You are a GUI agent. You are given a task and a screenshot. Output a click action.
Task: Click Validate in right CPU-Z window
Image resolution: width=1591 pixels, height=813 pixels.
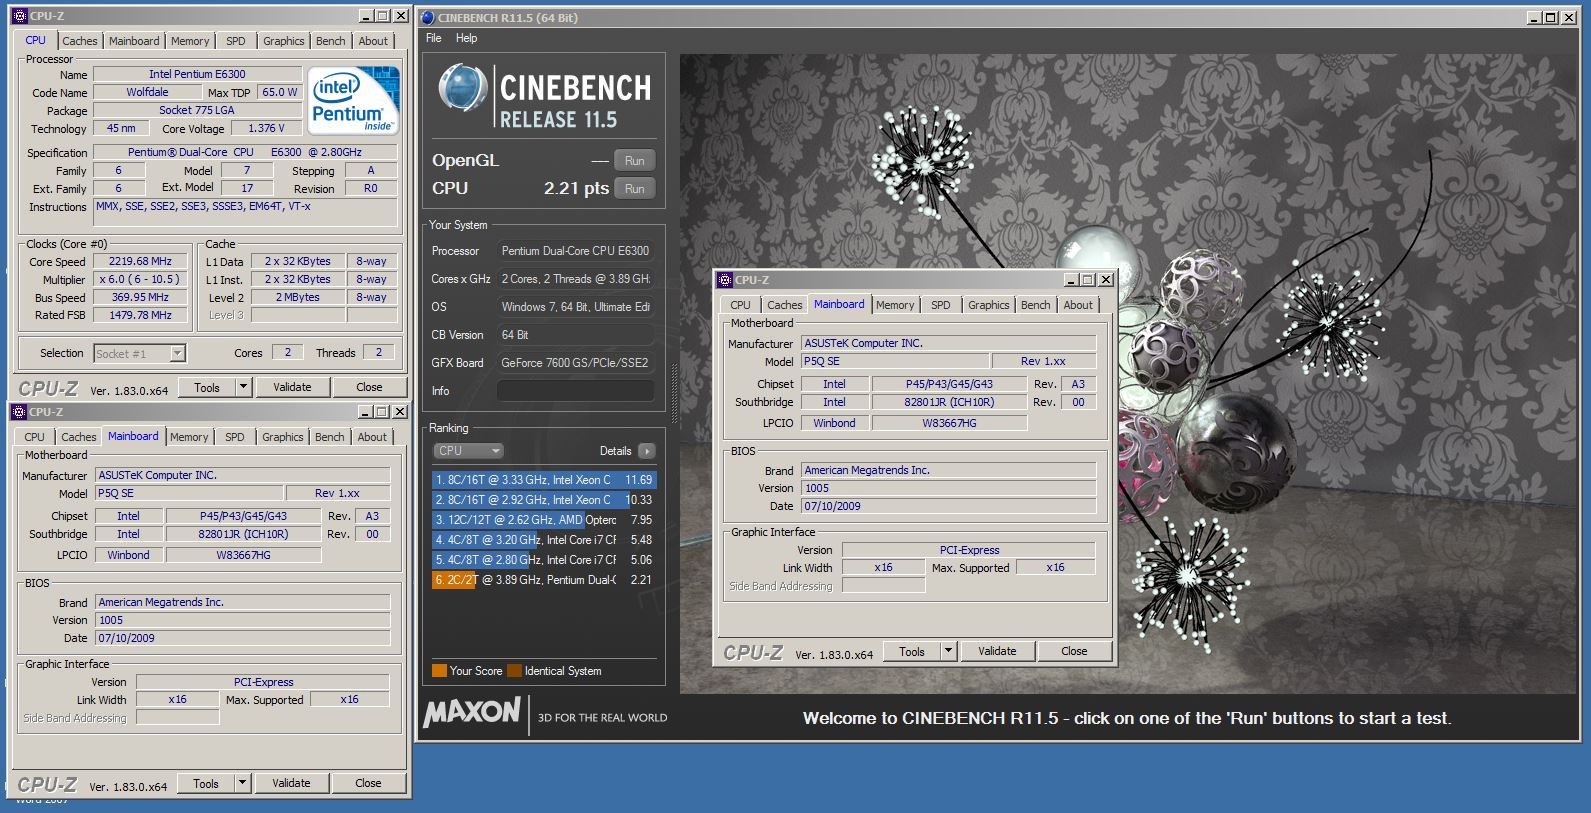(997, 651)
